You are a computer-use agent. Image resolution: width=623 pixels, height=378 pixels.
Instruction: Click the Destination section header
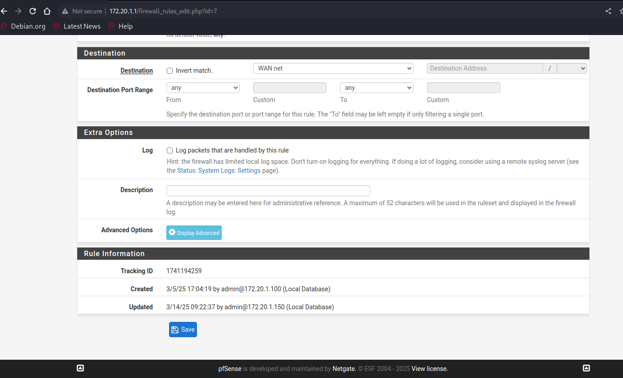click(x=333, y=53)
